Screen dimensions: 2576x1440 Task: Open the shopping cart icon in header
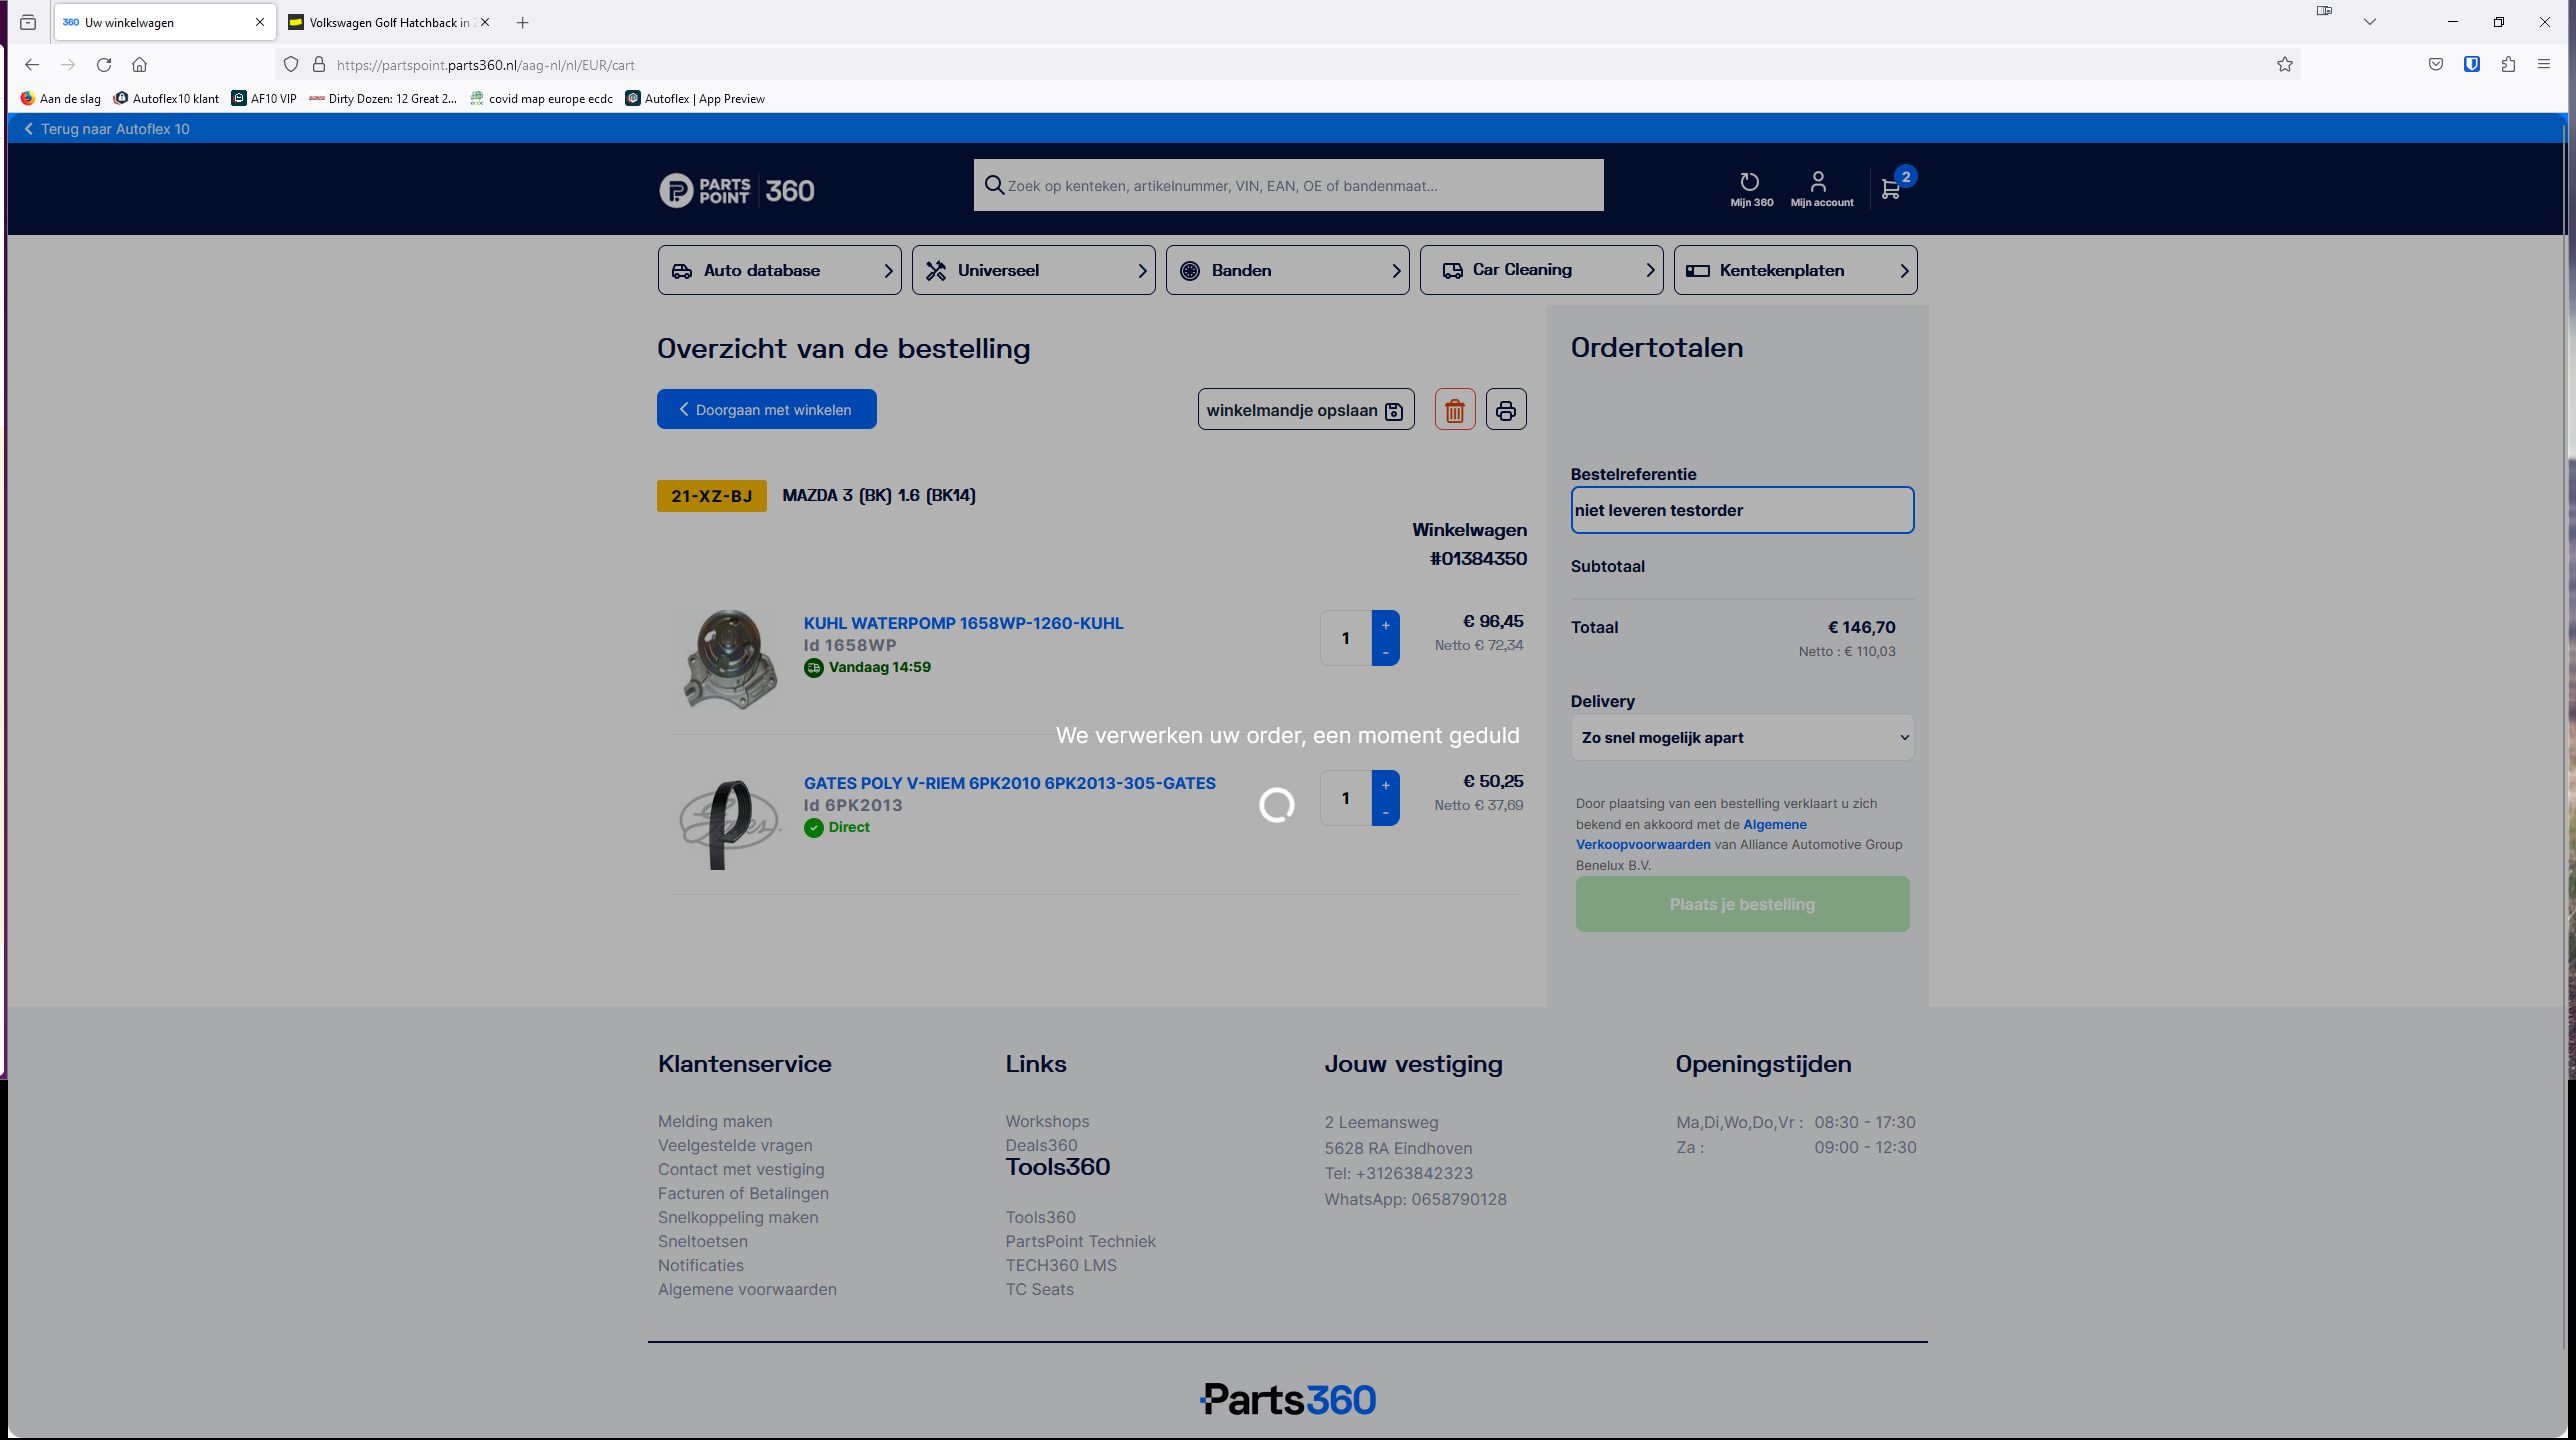coord(1890,189)
